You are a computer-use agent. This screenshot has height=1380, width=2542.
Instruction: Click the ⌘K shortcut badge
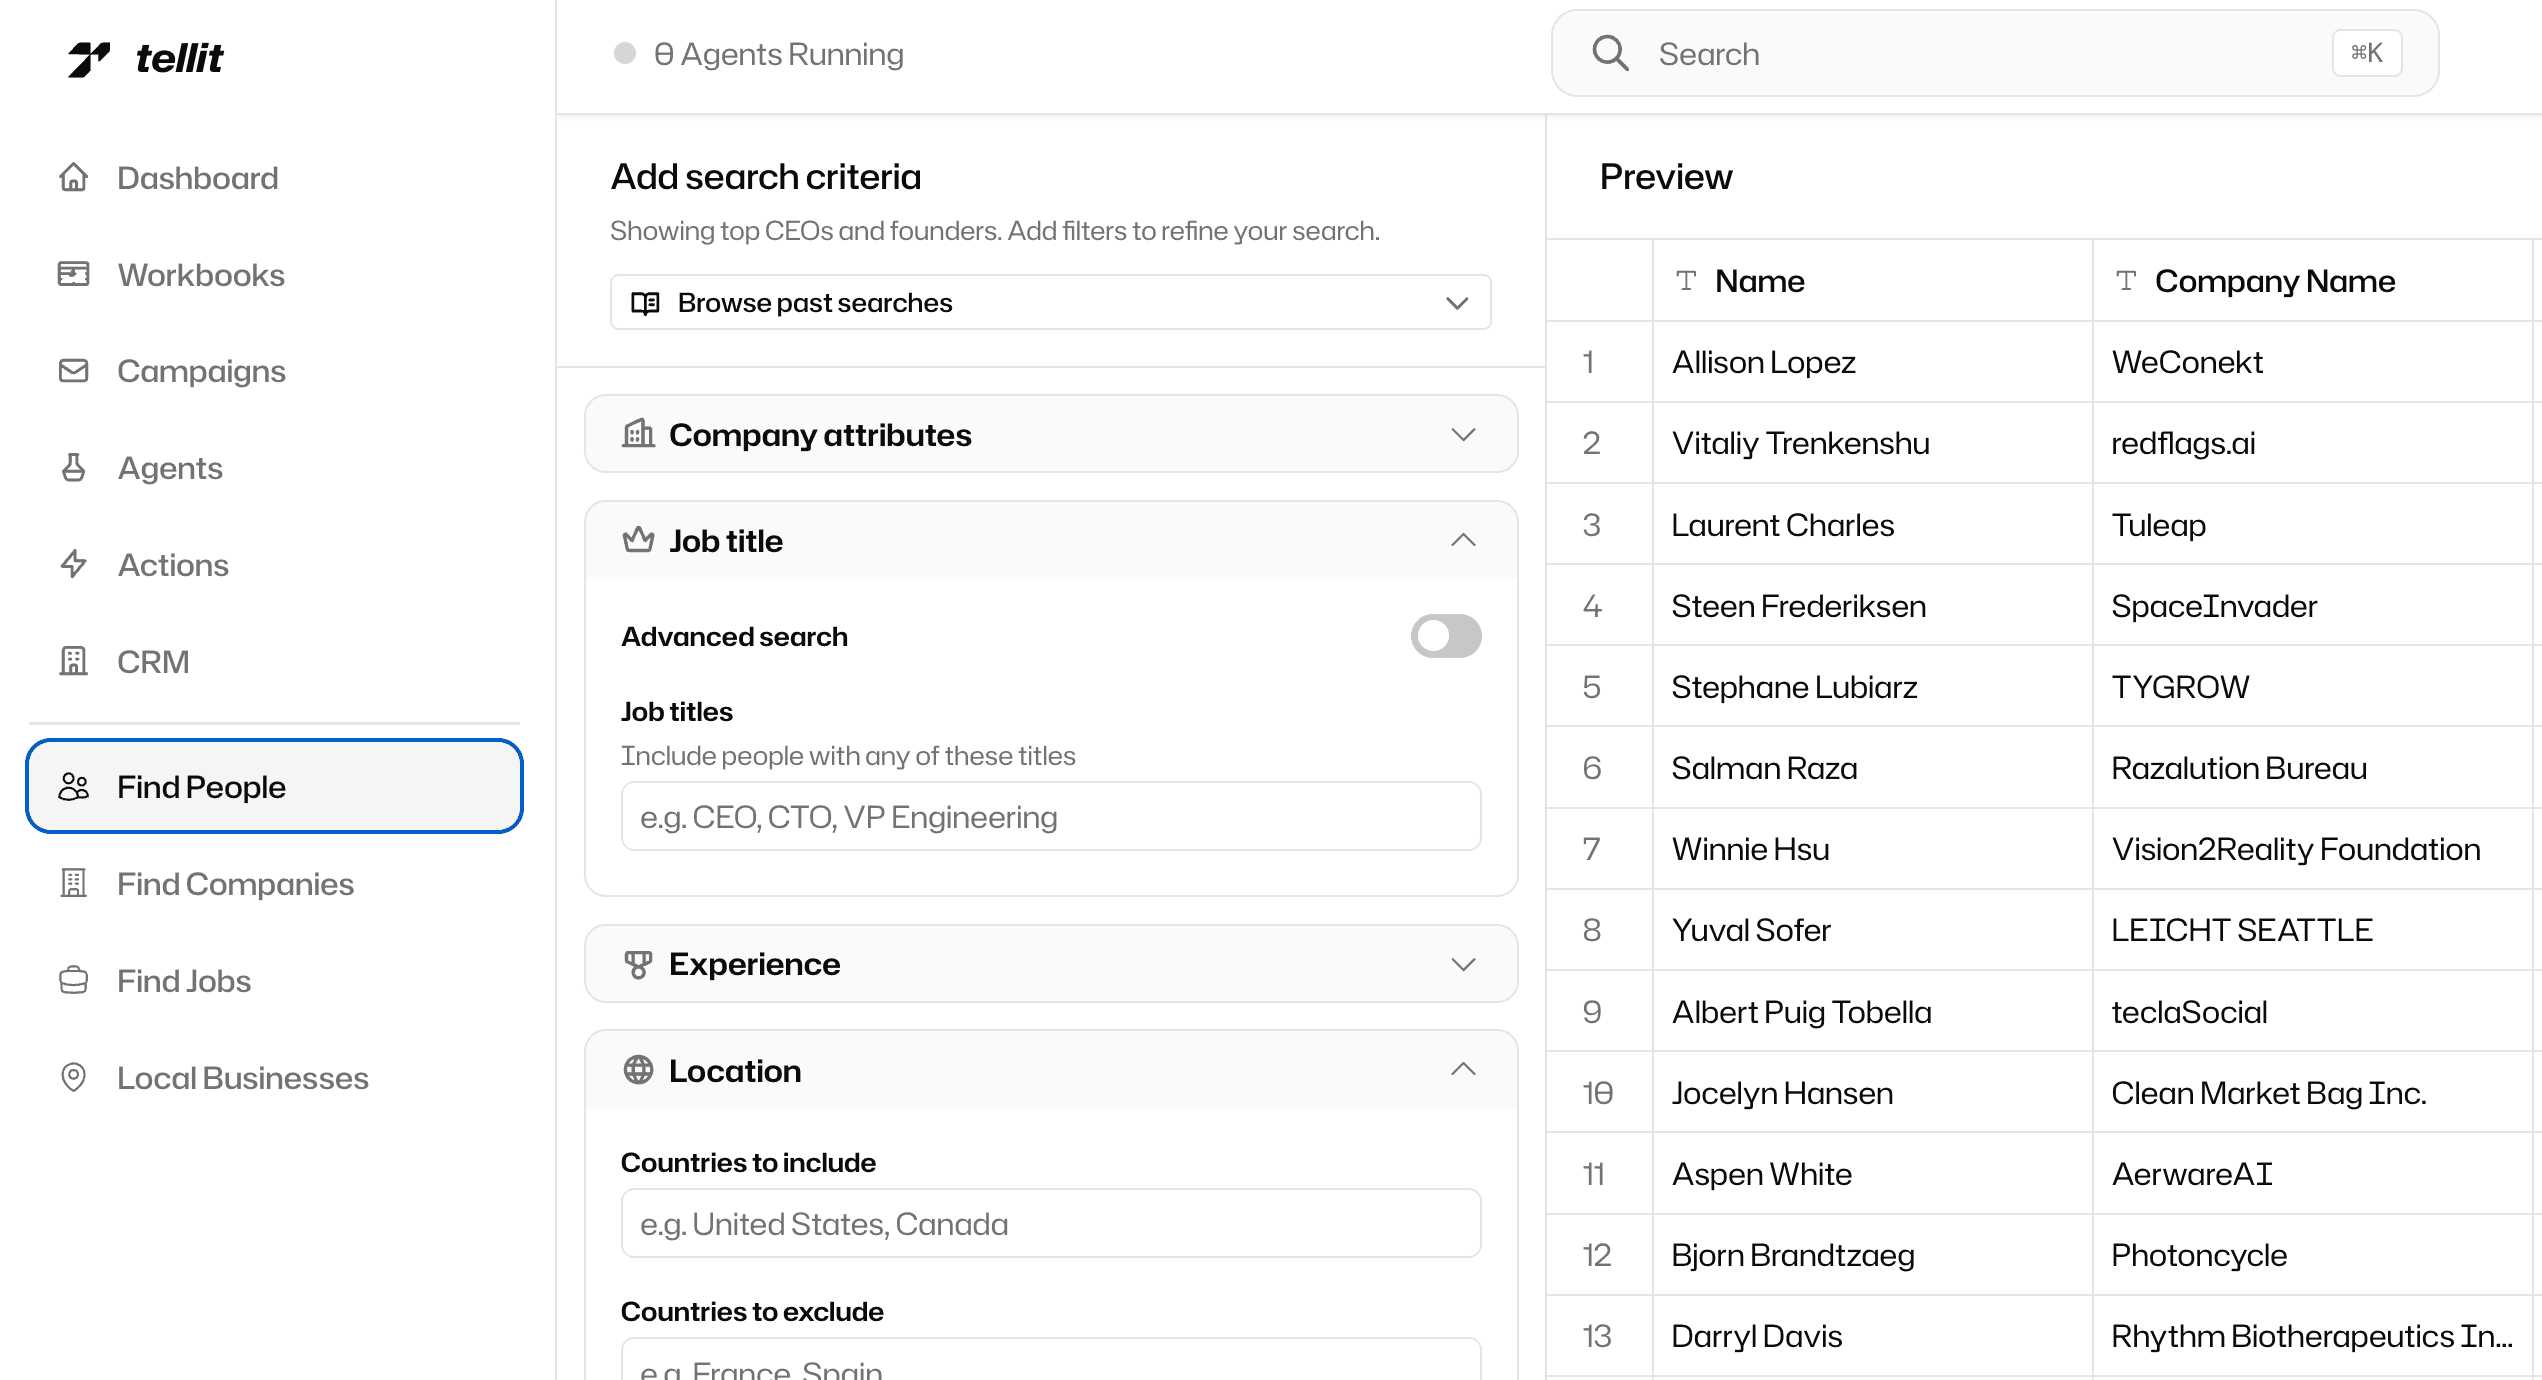(x=2367, y=53)
